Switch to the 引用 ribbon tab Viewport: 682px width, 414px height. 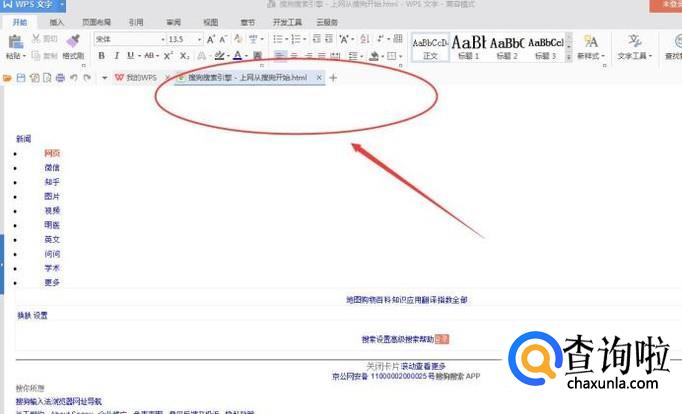click(136, 22)
